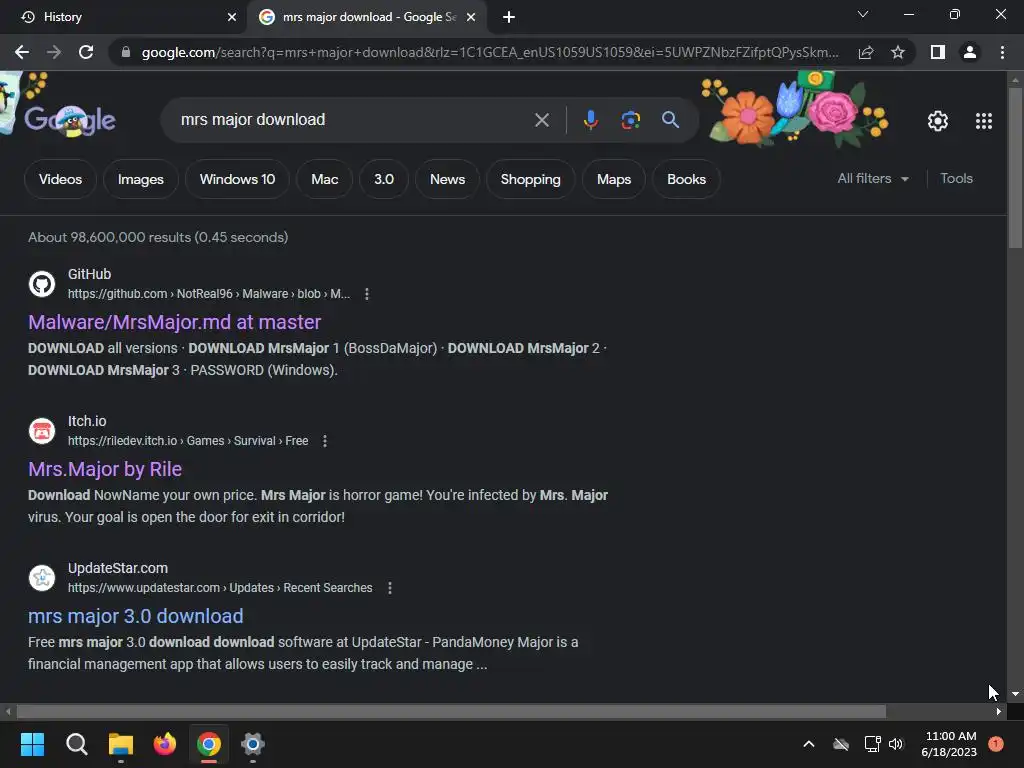The height and width of the screenshot is (768, 1024).
Task: Start voice search with microphone
Action: pyautogui.click(x=590, y=120)
